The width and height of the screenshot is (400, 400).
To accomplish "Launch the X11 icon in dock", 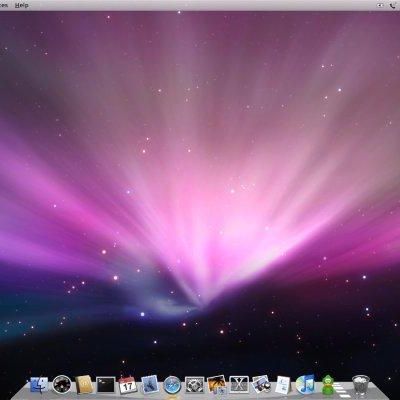I will pos(239,385).
